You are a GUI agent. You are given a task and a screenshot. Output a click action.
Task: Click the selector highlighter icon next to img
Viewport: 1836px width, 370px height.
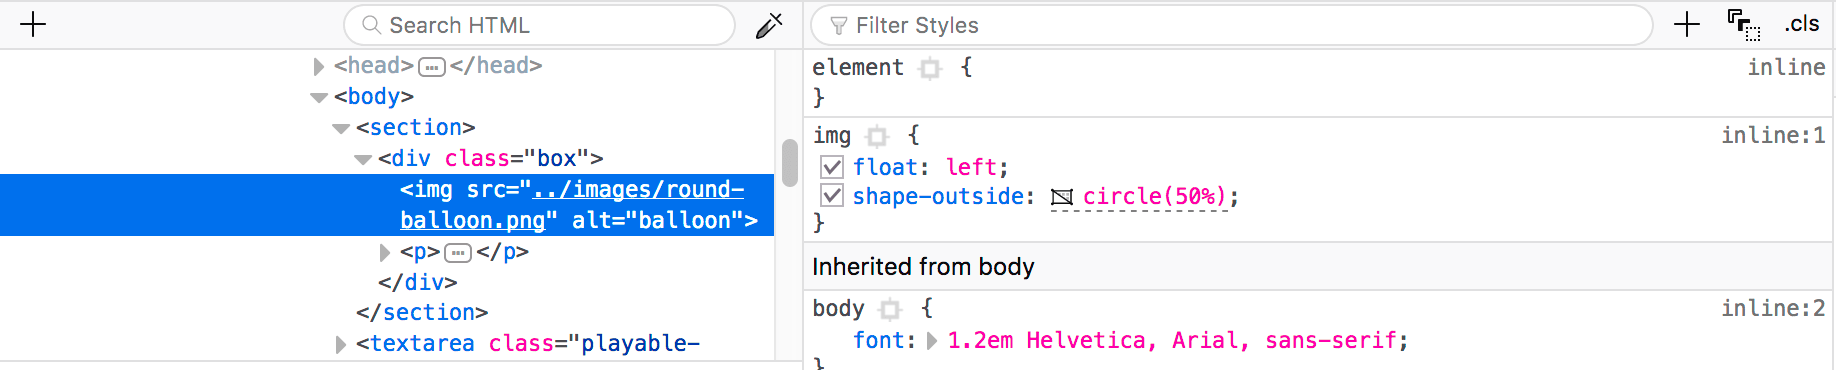click(x=877, y=136)
